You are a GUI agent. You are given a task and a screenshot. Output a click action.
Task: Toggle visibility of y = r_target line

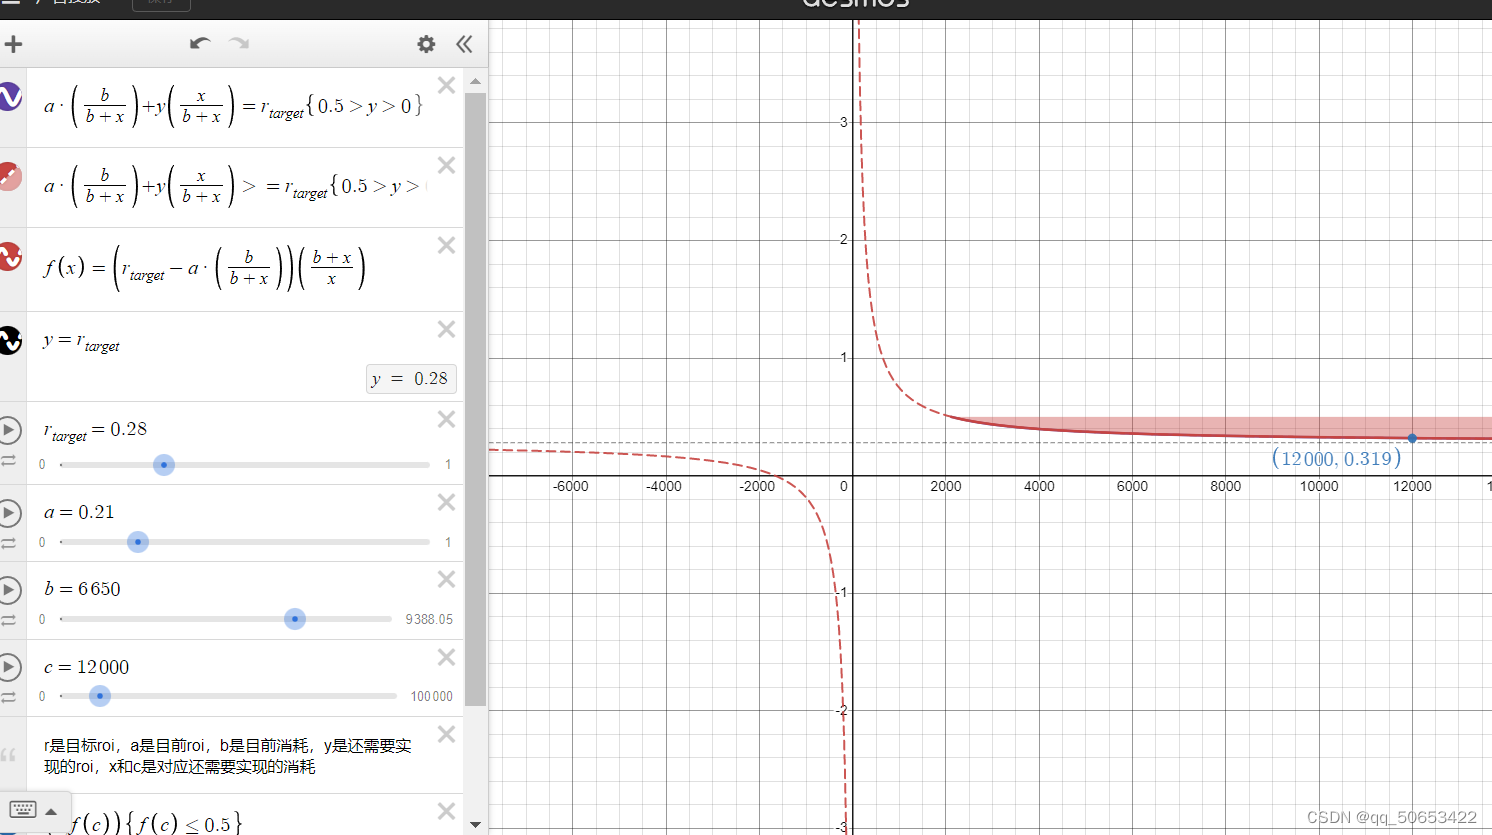point(9,340)
